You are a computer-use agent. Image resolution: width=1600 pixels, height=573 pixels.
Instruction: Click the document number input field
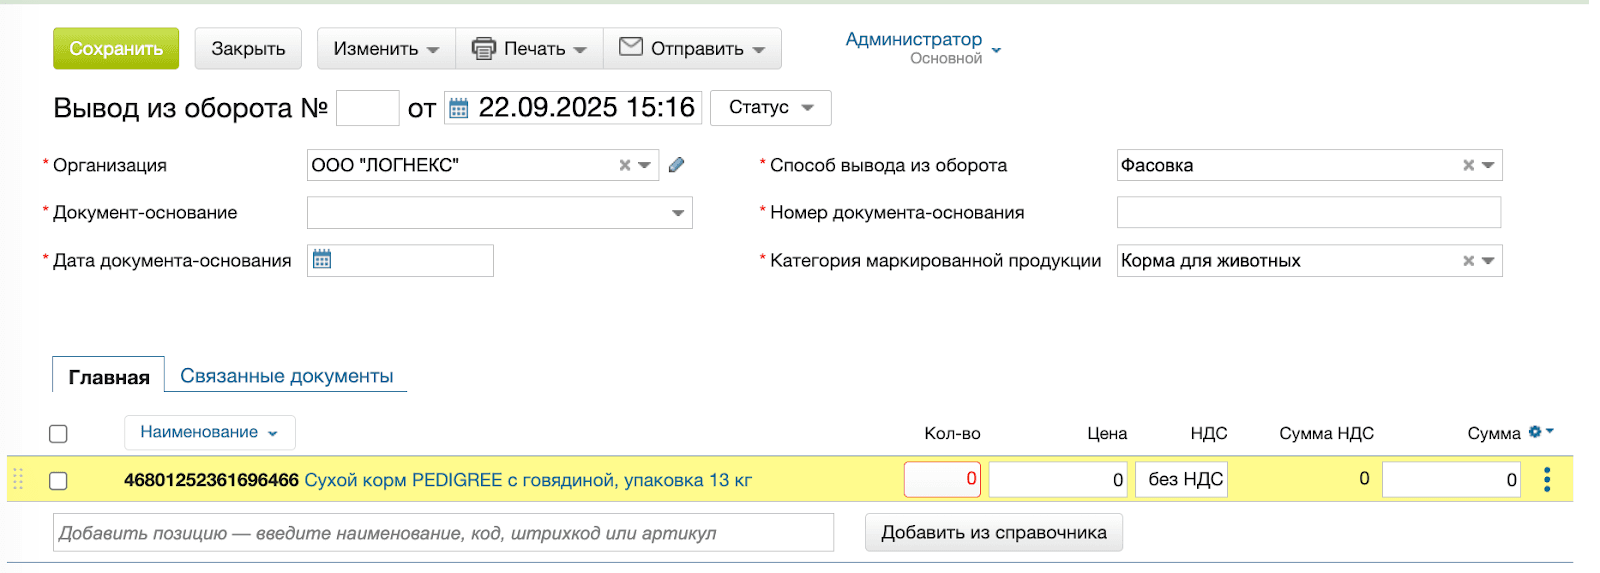click(368, 108)
